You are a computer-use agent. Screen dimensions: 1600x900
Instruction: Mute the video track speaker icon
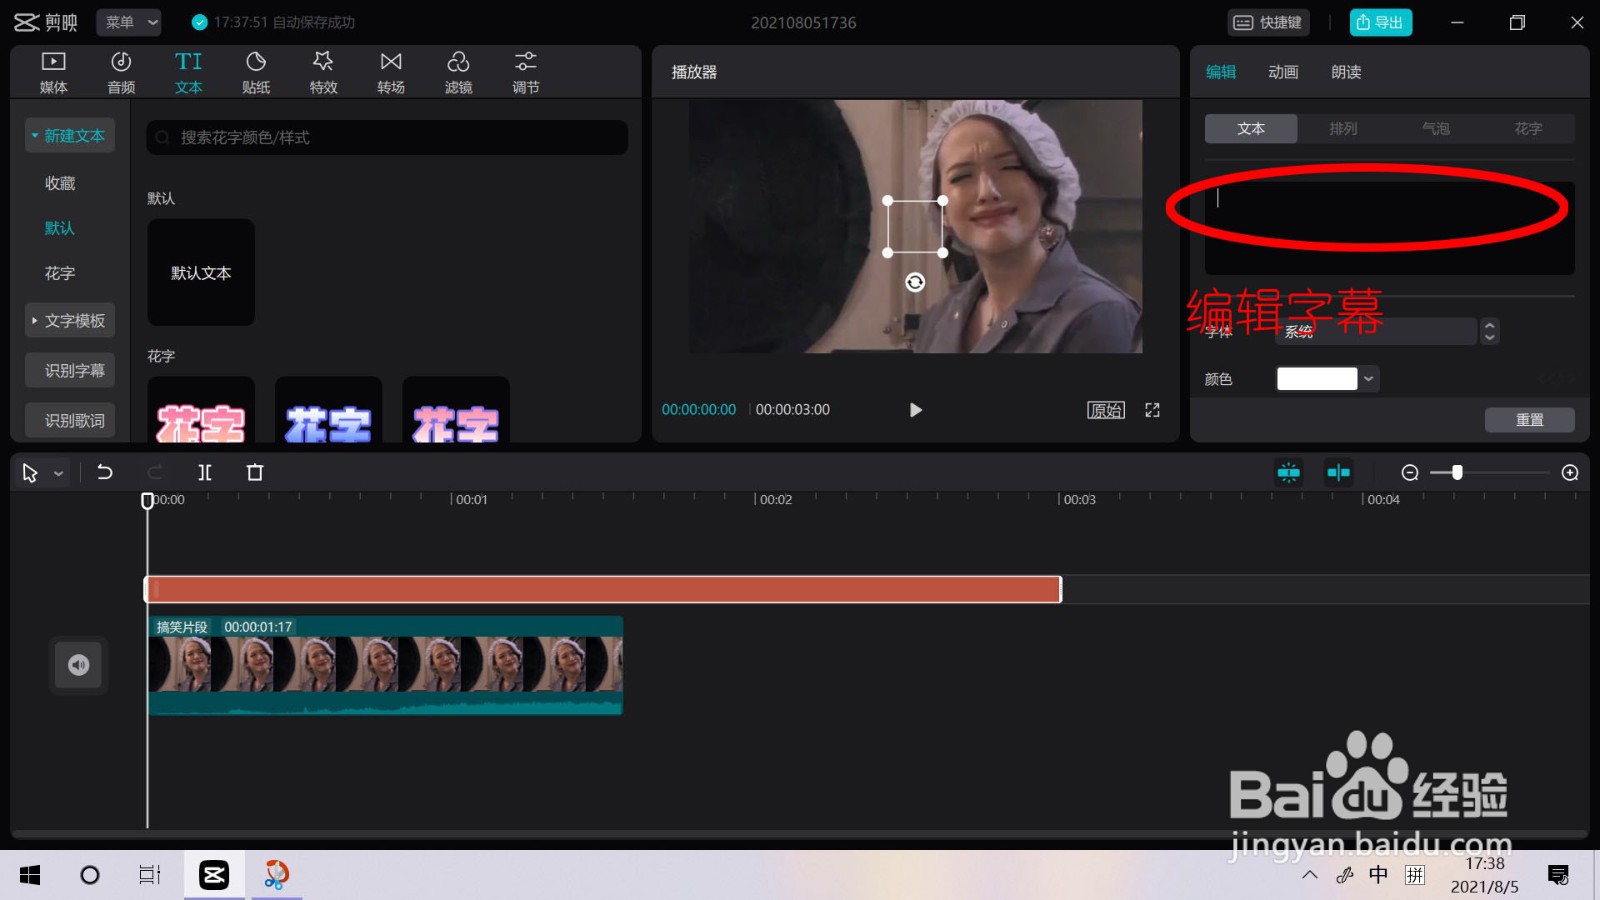pos(79,665)
